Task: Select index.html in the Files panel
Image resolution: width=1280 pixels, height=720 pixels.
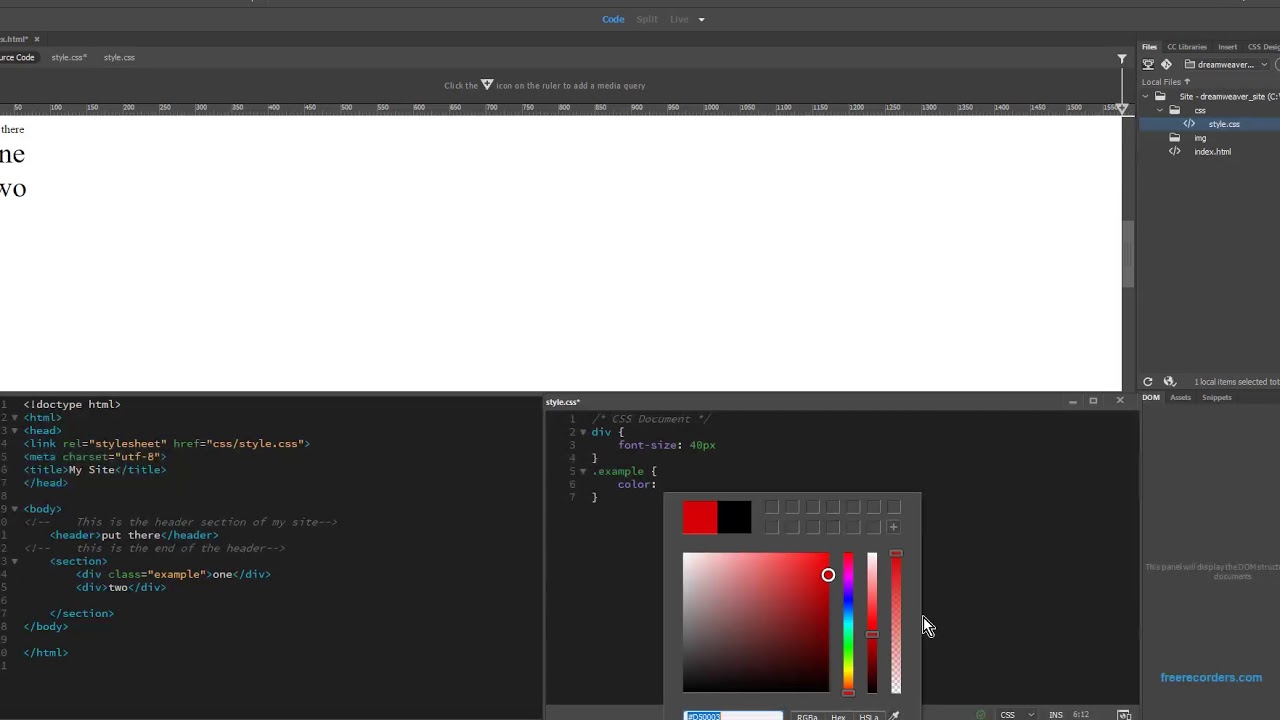Action: 1212,152
